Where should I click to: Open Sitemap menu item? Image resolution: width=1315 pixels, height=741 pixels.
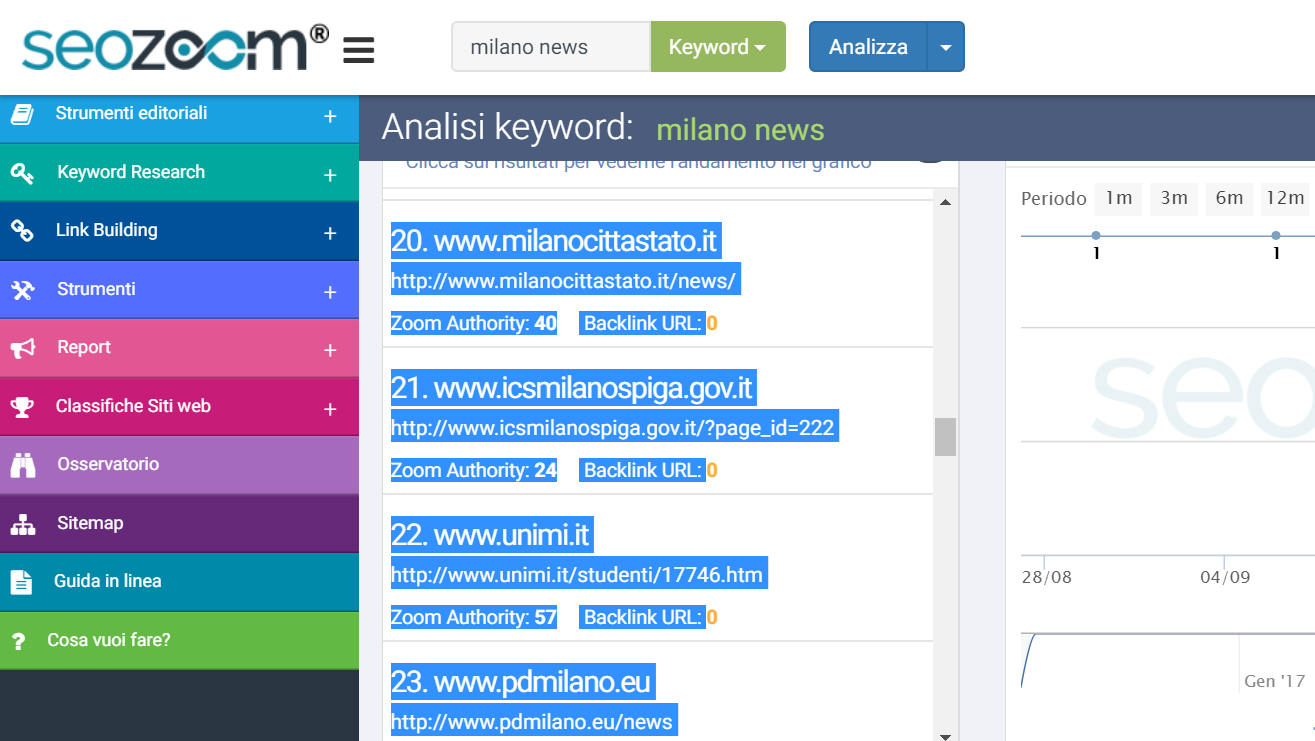point(179,523)
